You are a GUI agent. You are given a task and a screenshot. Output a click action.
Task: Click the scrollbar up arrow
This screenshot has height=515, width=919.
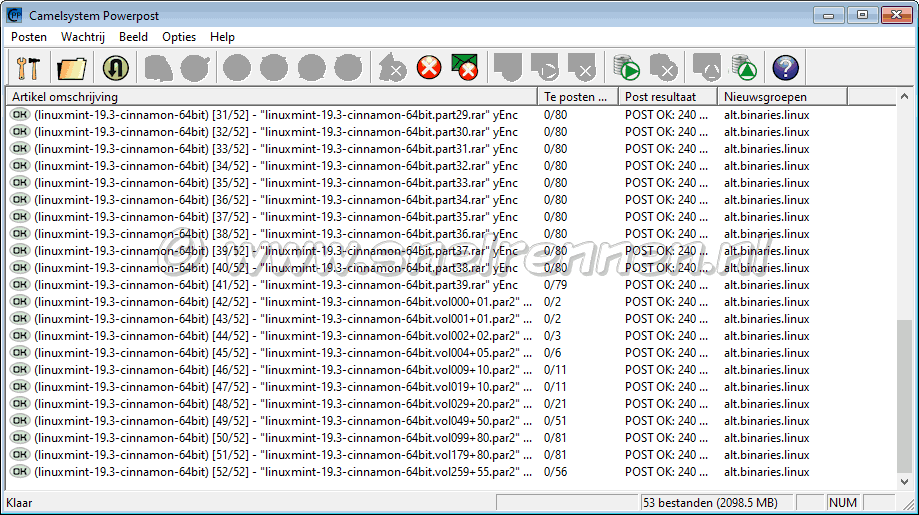pyautogui.click(x=904, y=96)
